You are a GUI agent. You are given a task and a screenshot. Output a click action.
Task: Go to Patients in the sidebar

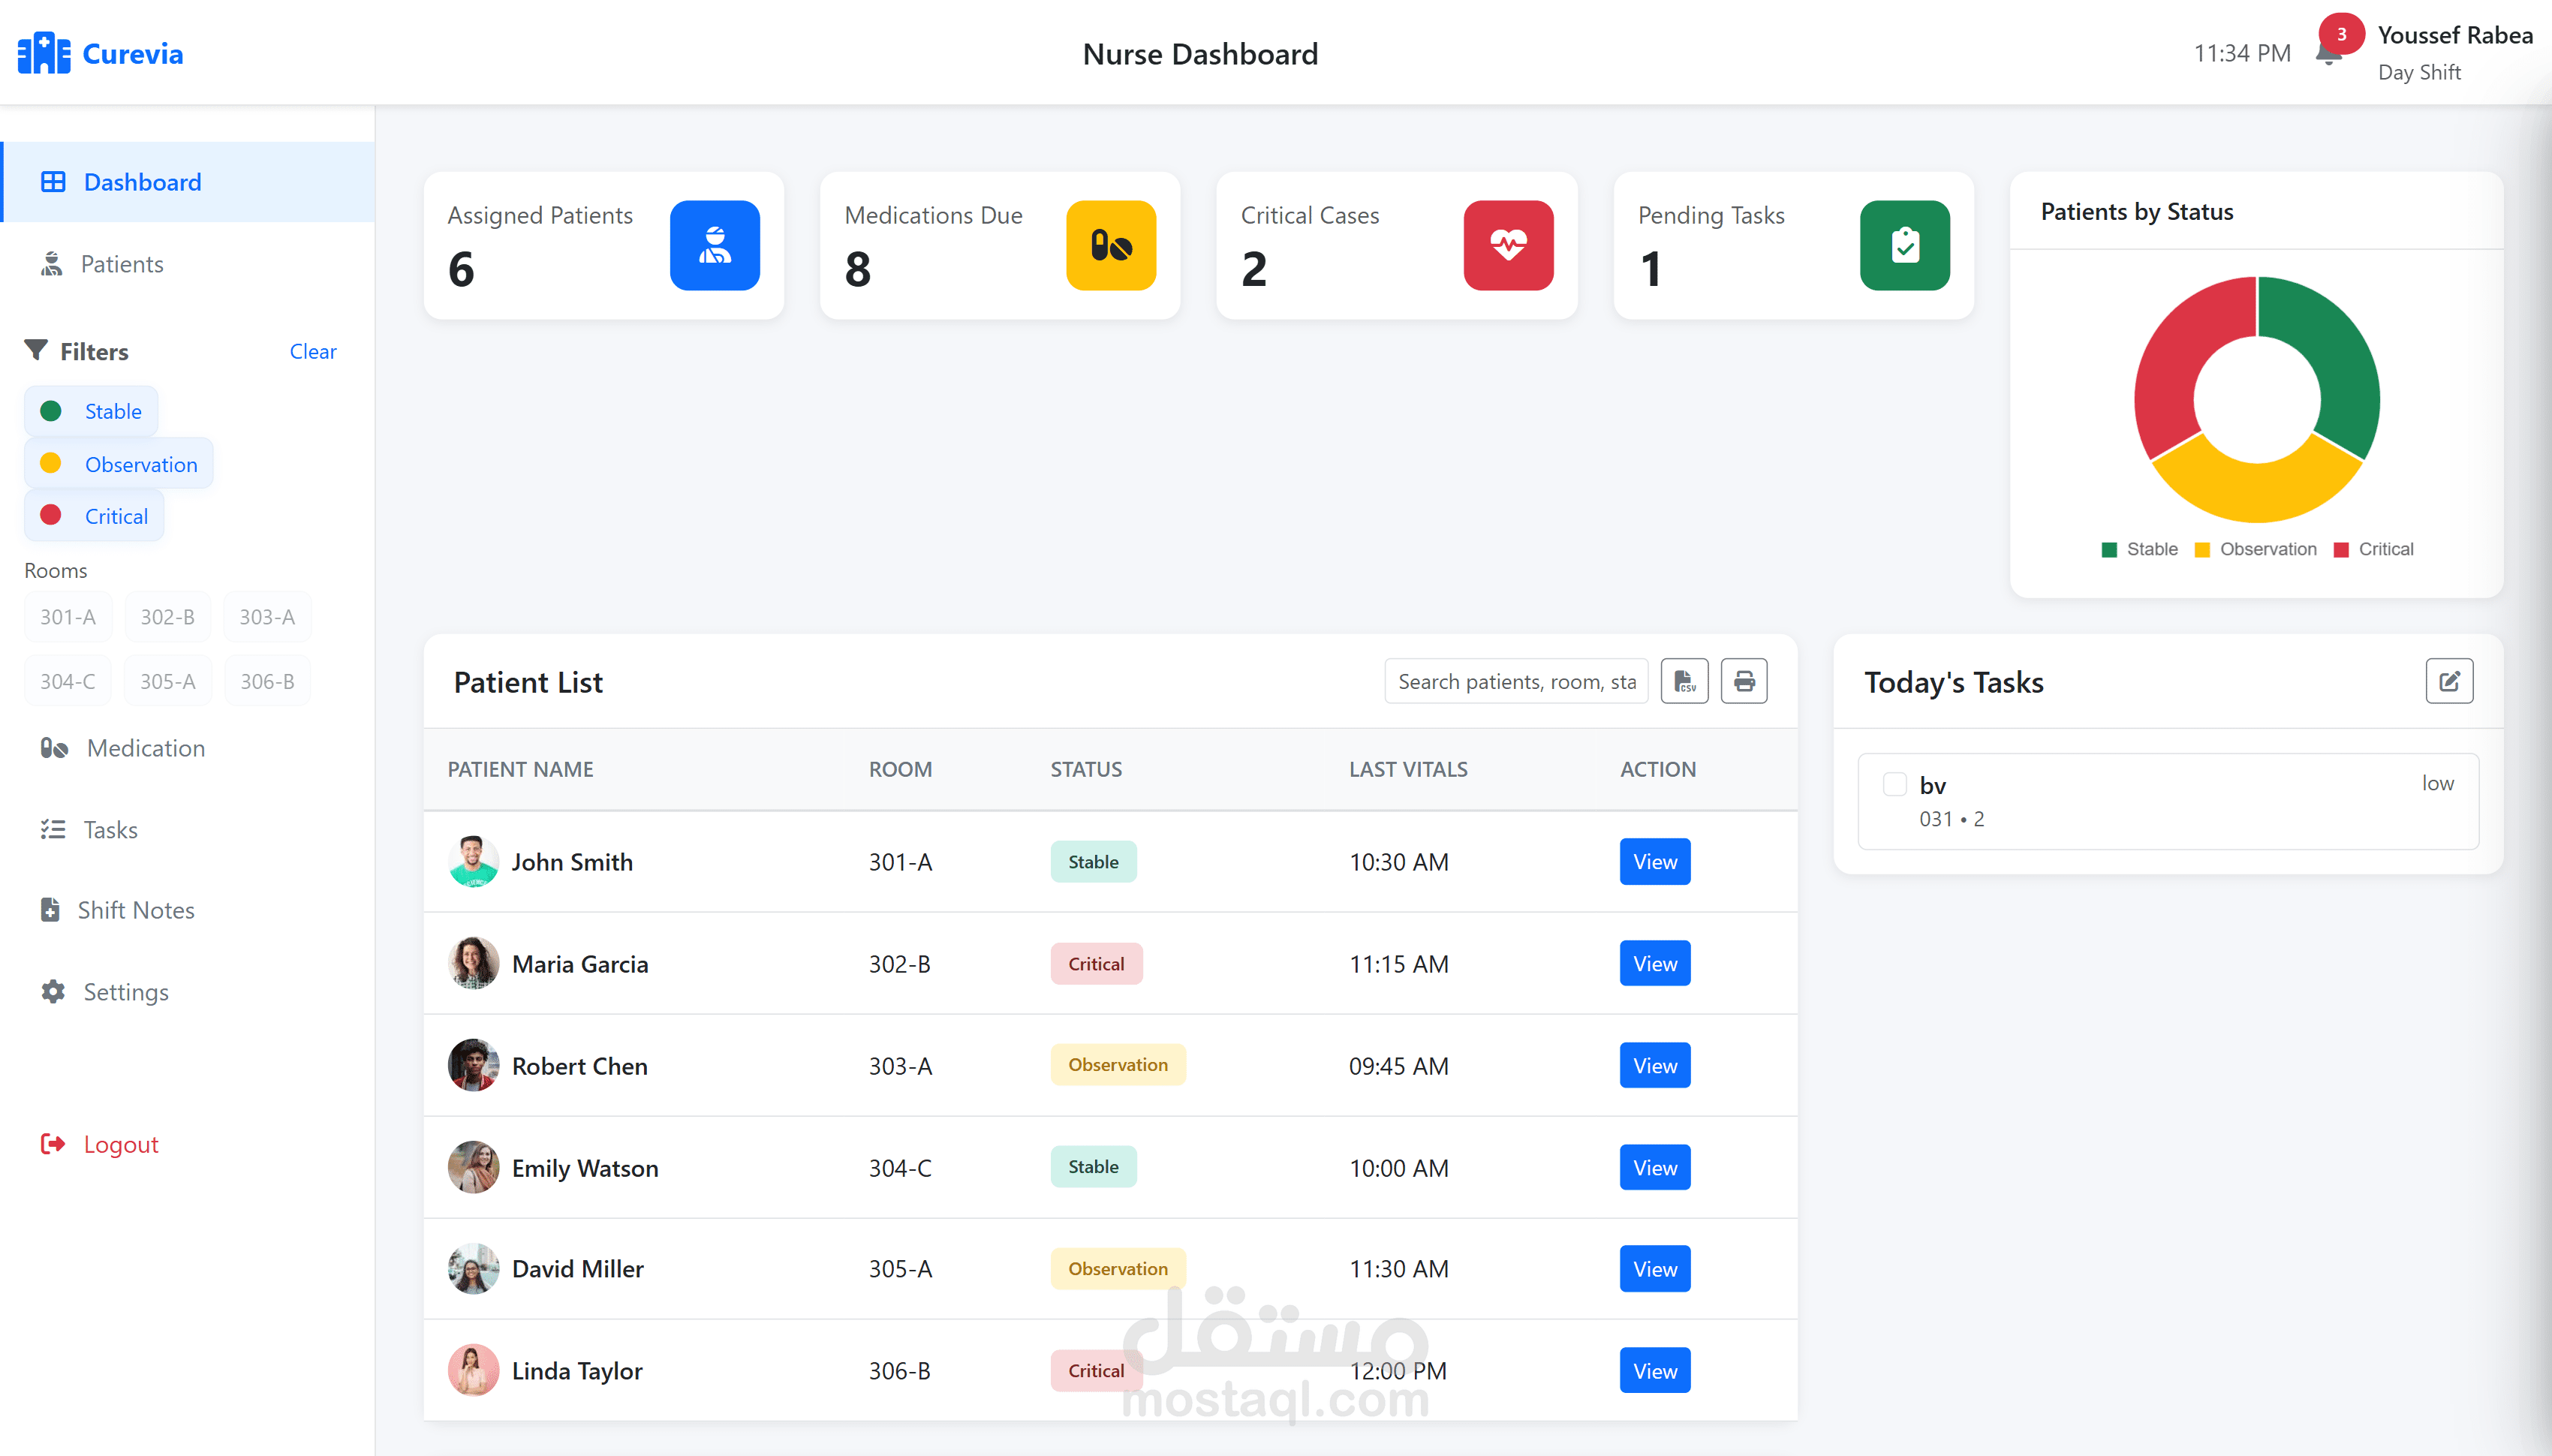(188, 264)
